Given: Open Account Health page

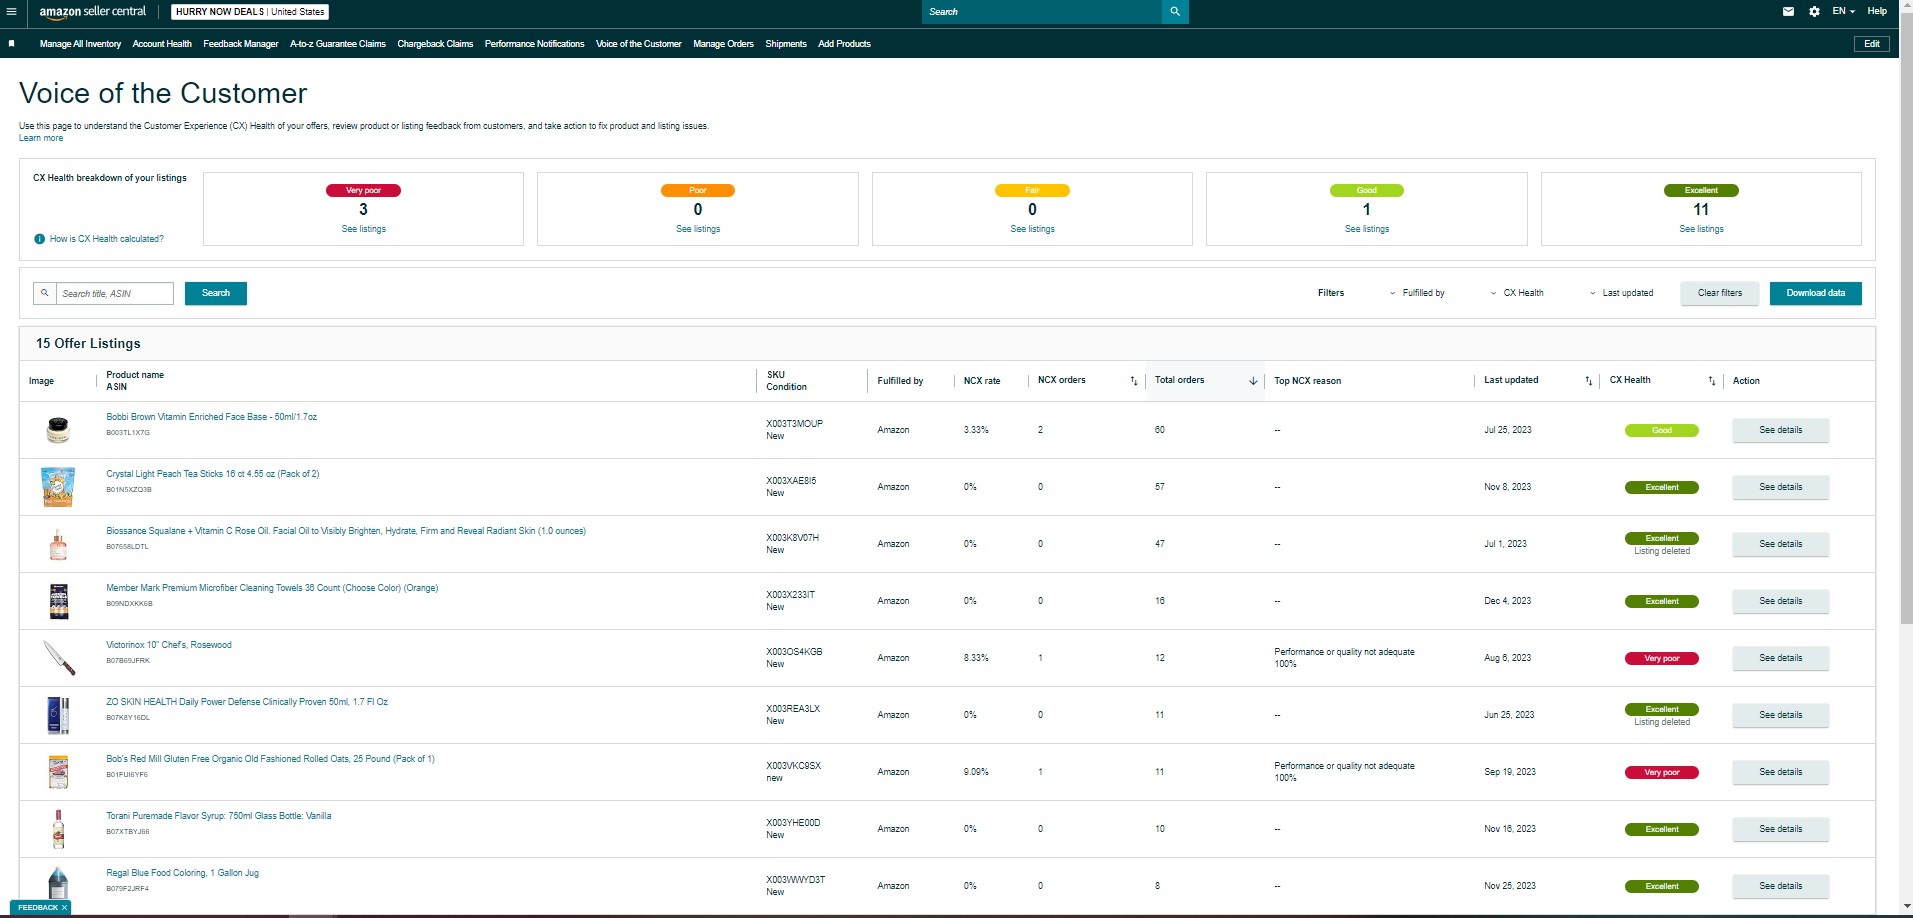Looking at the screenshot, I should (162, 44).
